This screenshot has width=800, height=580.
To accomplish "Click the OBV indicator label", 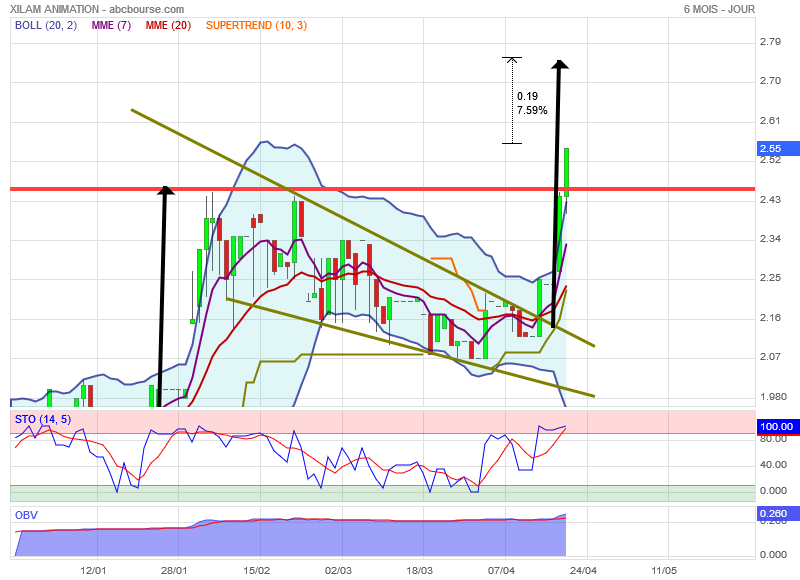I will click(x=26, y=515).
